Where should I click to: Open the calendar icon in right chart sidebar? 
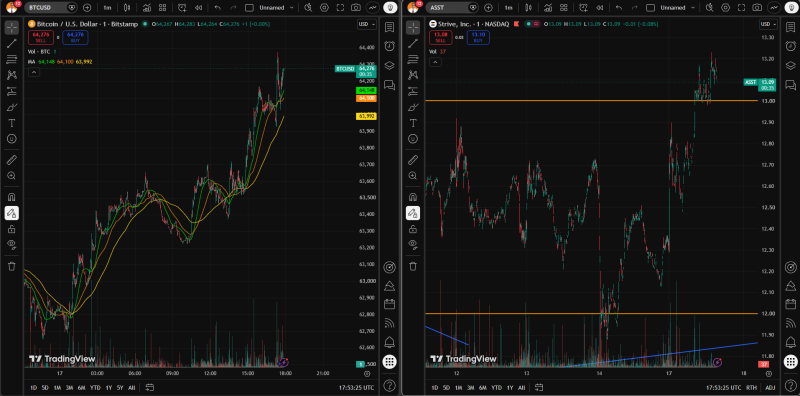pyautogui.click(x=790, y=304)
